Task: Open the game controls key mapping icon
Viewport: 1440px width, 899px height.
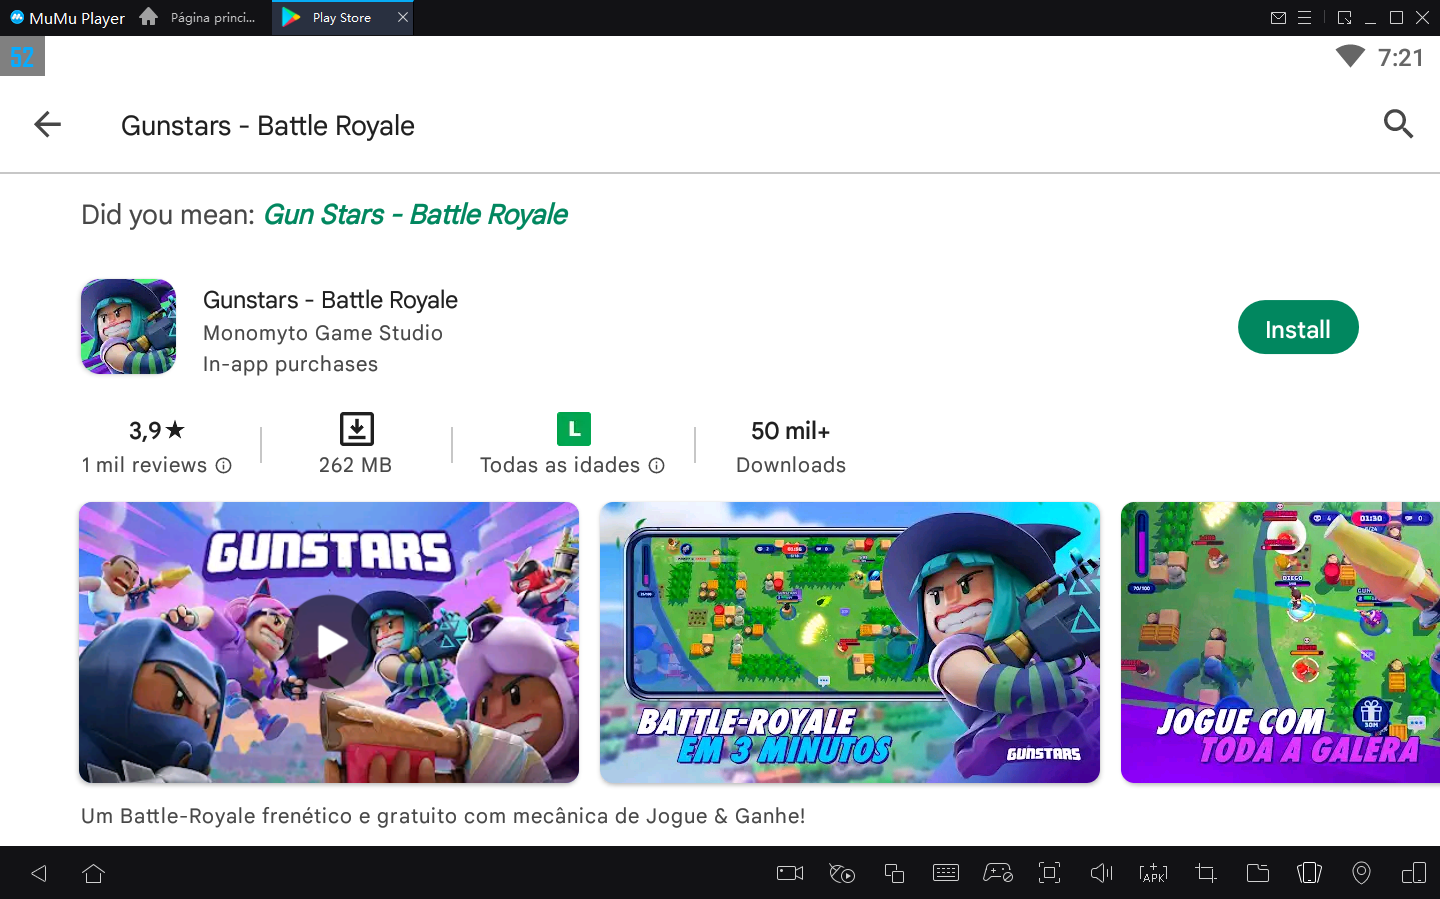Action: point(997,873)
